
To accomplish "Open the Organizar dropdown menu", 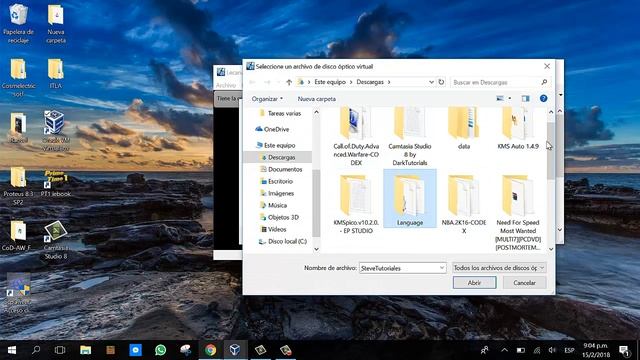I will pyautogui.click(x=267, y=99).
